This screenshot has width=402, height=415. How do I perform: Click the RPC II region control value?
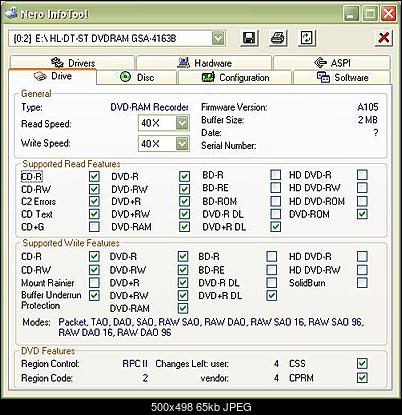pos(135,363)
